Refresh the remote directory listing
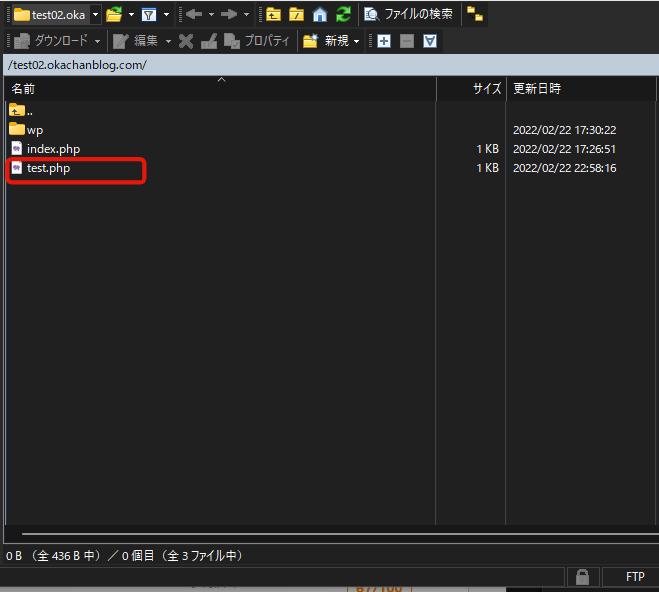 pos(343,14)
